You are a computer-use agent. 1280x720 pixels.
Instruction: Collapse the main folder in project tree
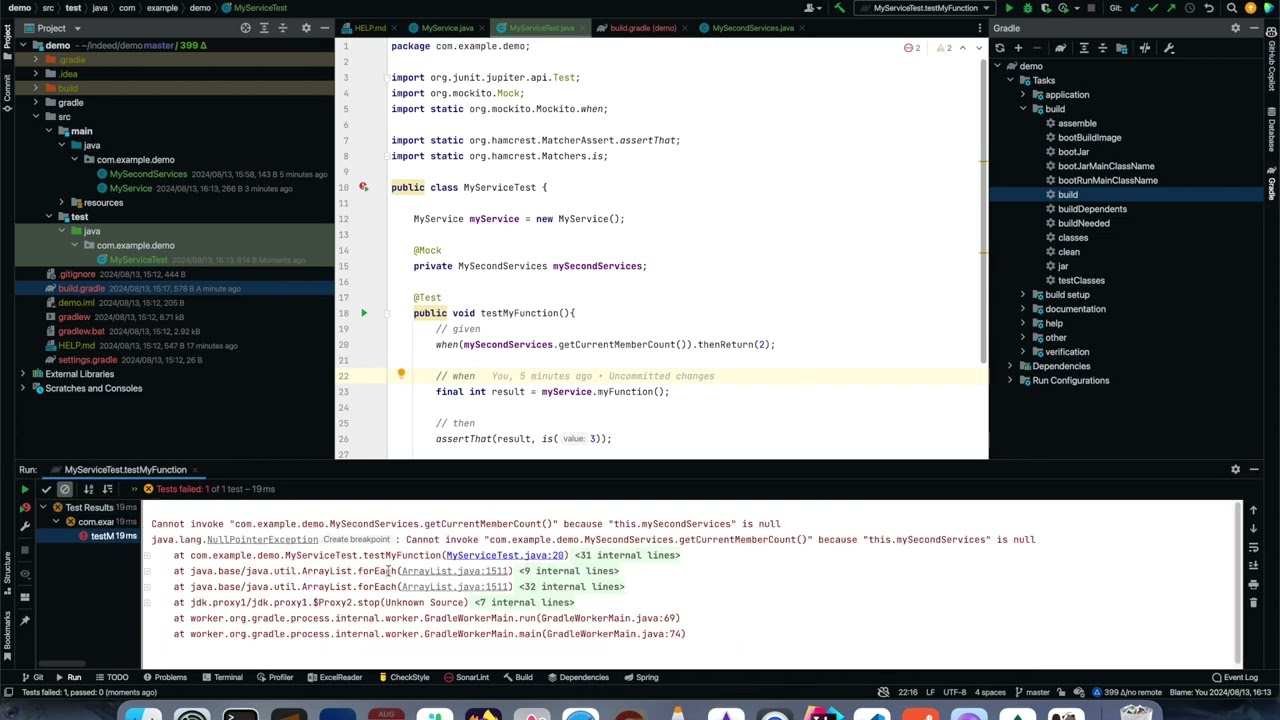(49, 131)
